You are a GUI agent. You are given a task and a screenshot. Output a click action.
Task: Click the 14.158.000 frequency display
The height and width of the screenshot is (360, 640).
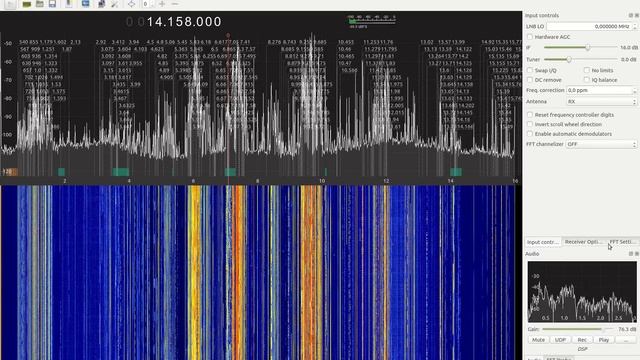tap(174, 22)
